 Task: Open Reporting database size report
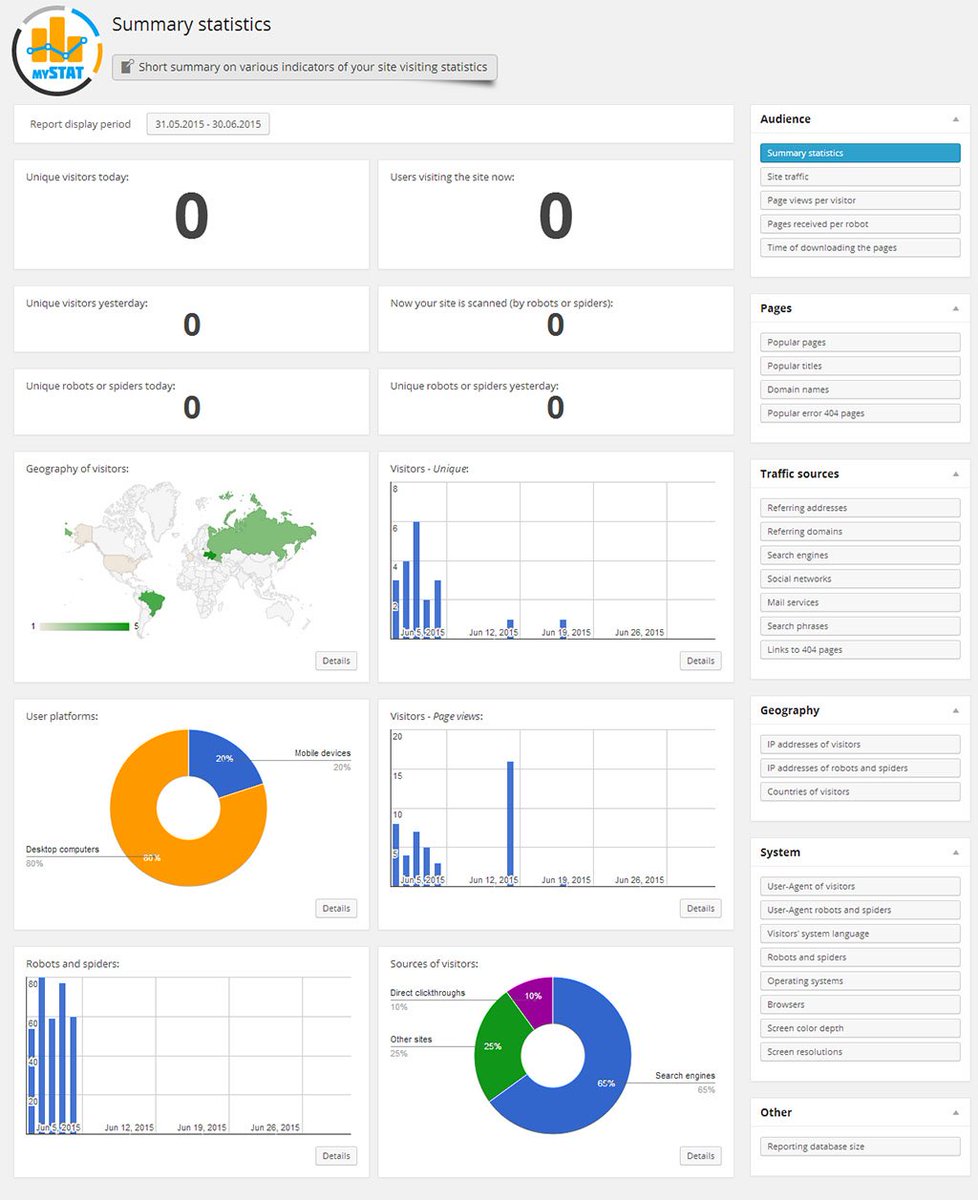(860, 1147)
